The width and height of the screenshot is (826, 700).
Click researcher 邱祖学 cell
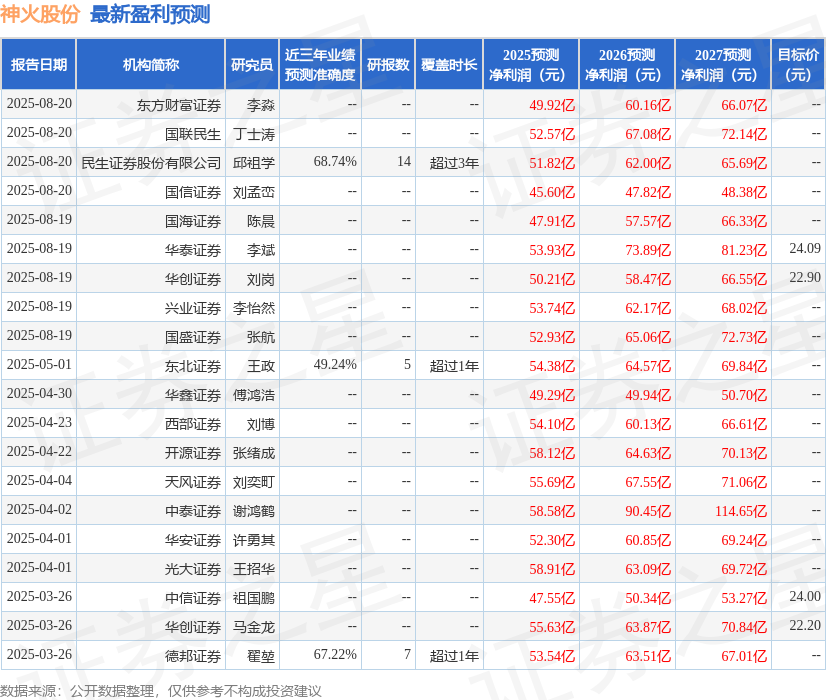point(254,163)
